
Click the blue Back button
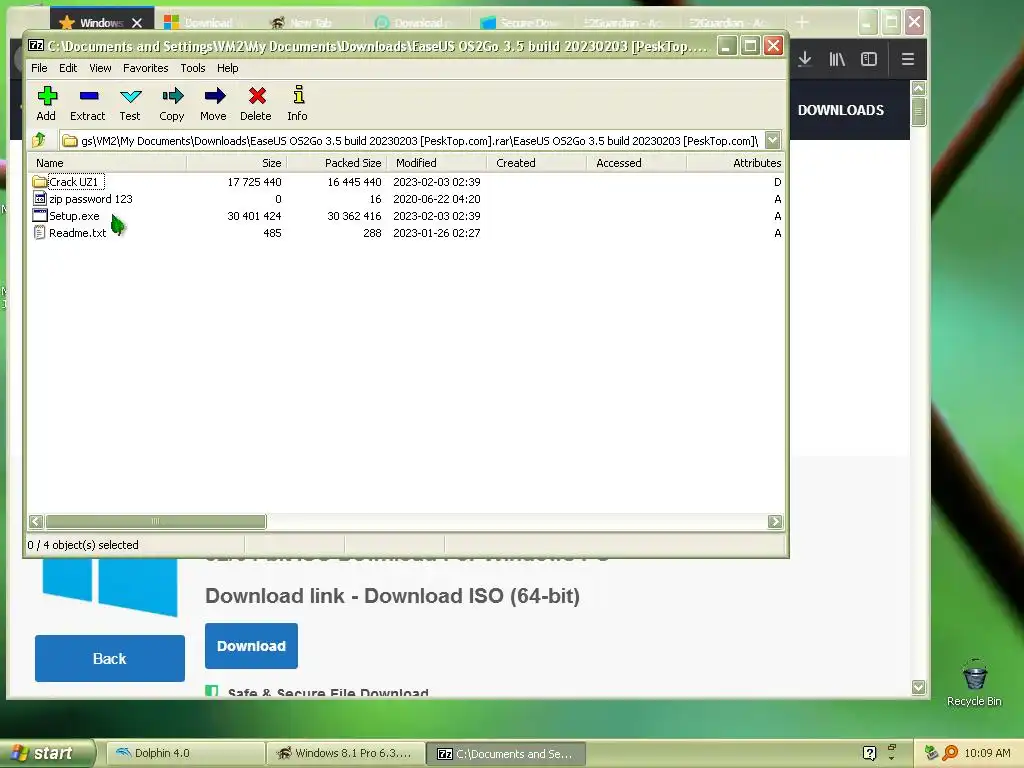(110, 658)
